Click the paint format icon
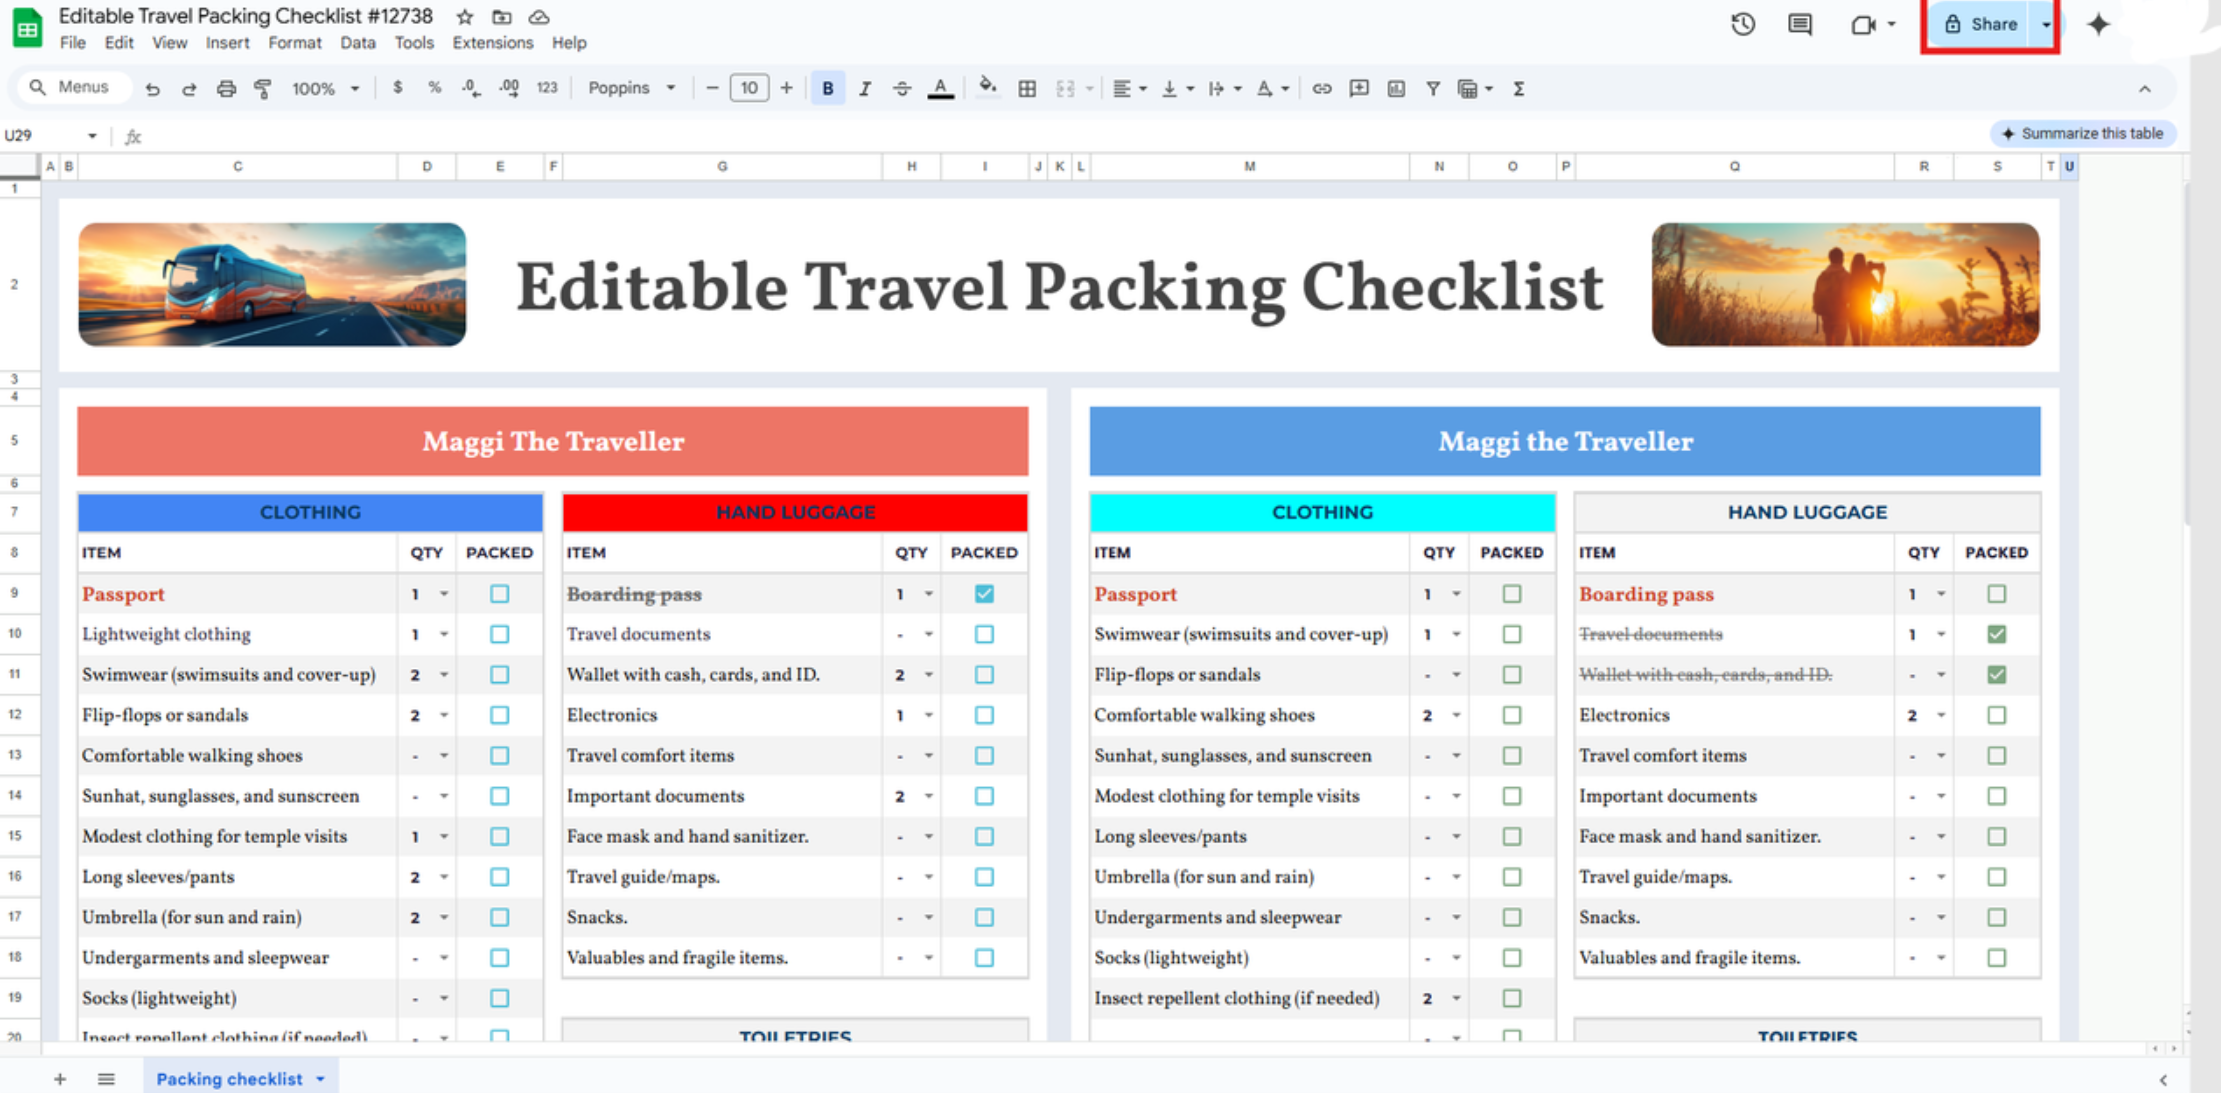 coord(263,89)
